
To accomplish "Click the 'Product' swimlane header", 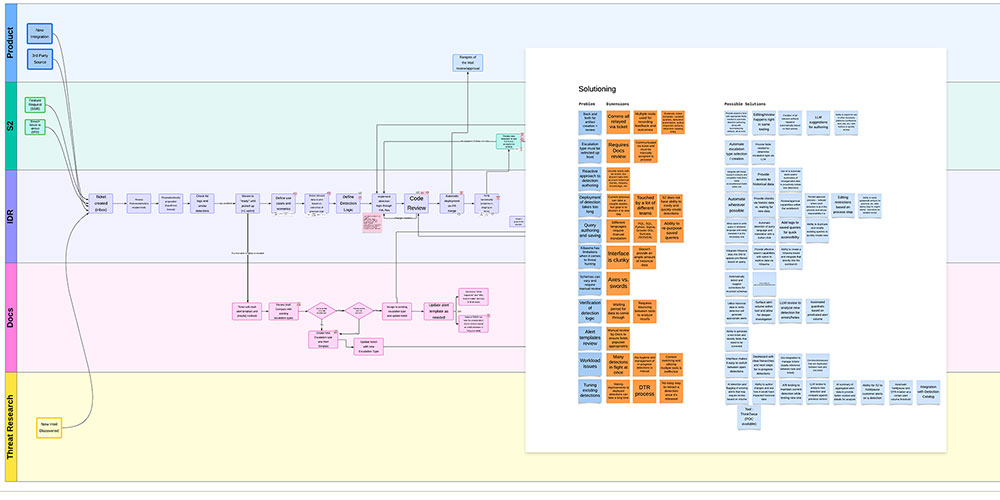I will (x=11, y=43).
